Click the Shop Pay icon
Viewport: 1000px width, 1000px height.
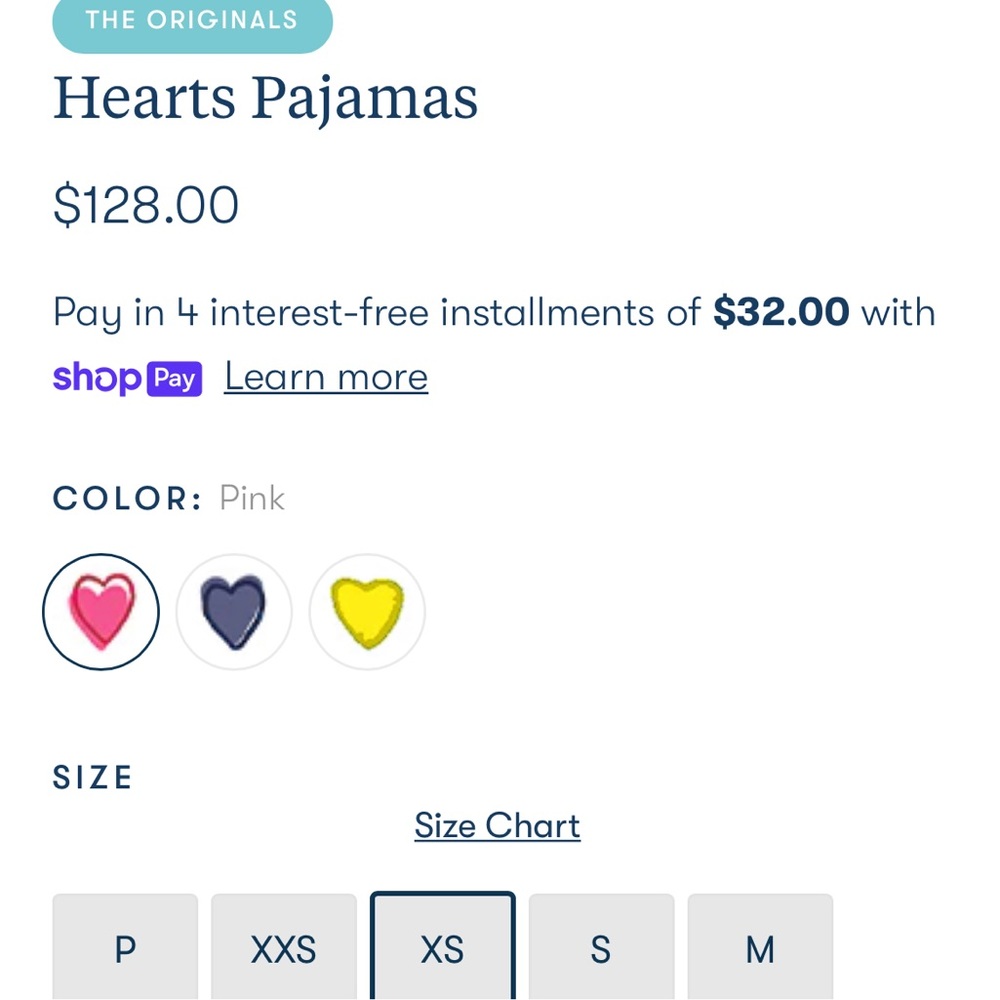127,378
